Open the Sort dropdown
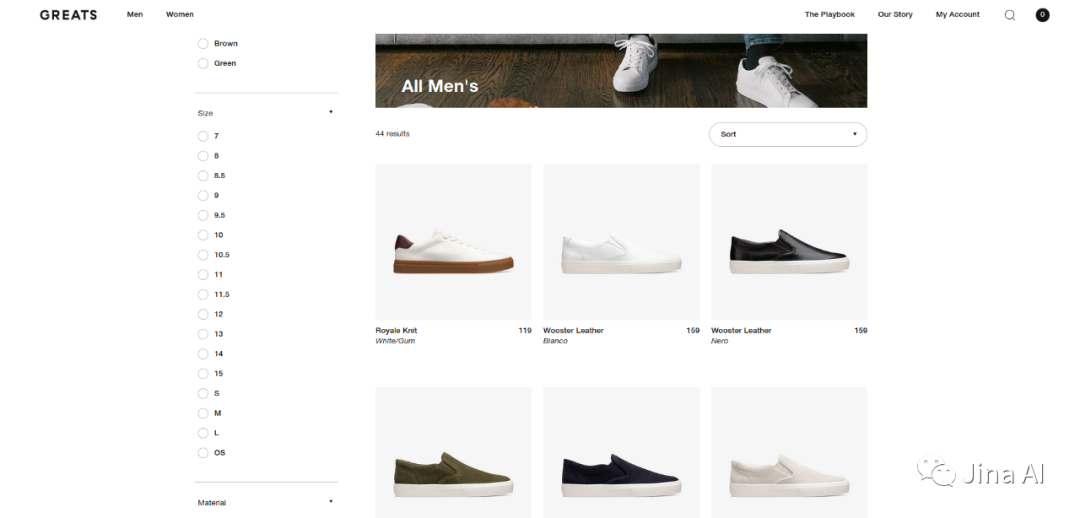1080x518 pixels. [x=788, y=134]
